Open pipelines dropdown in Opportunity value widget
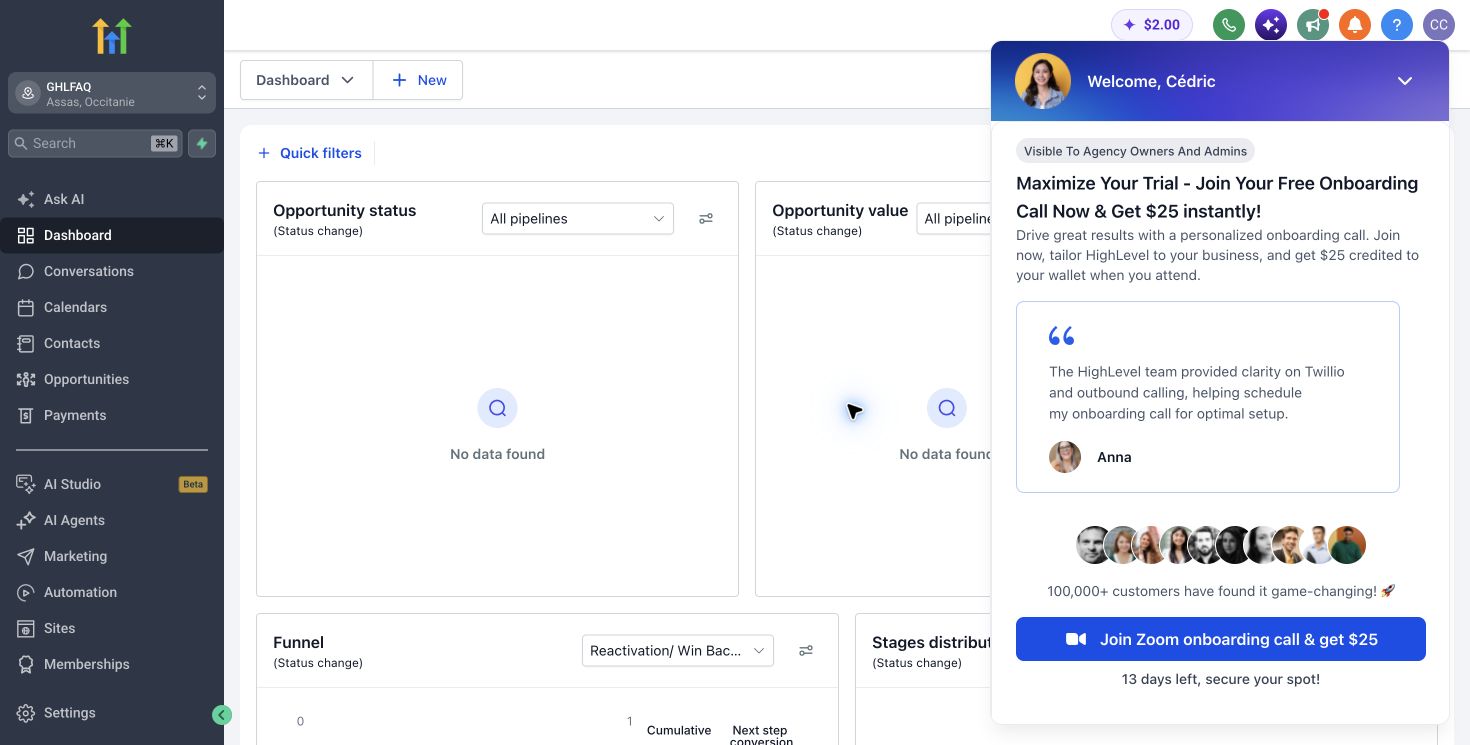The height and width of the screenshot is (745, 1470). point(954,218)
